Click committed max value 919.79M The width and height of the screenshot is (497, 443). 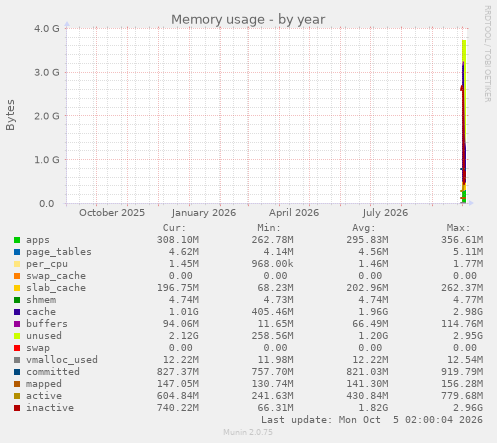click(x=462, y=372)
